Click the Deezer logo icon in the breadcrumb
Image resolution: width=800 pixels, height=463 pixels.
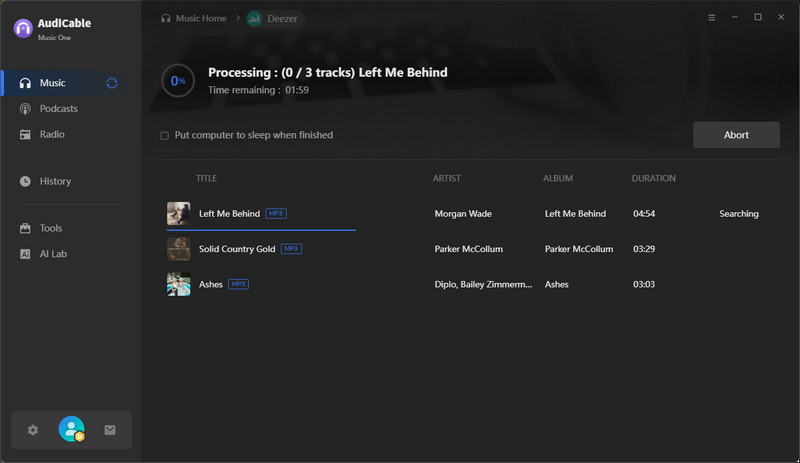(x=254, y=19)
